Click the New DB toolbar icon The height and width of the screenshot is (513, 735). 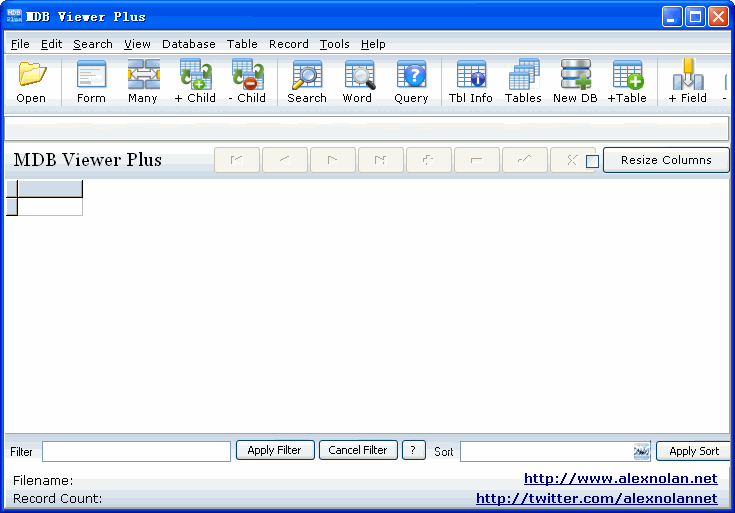[x=575, y=81]
